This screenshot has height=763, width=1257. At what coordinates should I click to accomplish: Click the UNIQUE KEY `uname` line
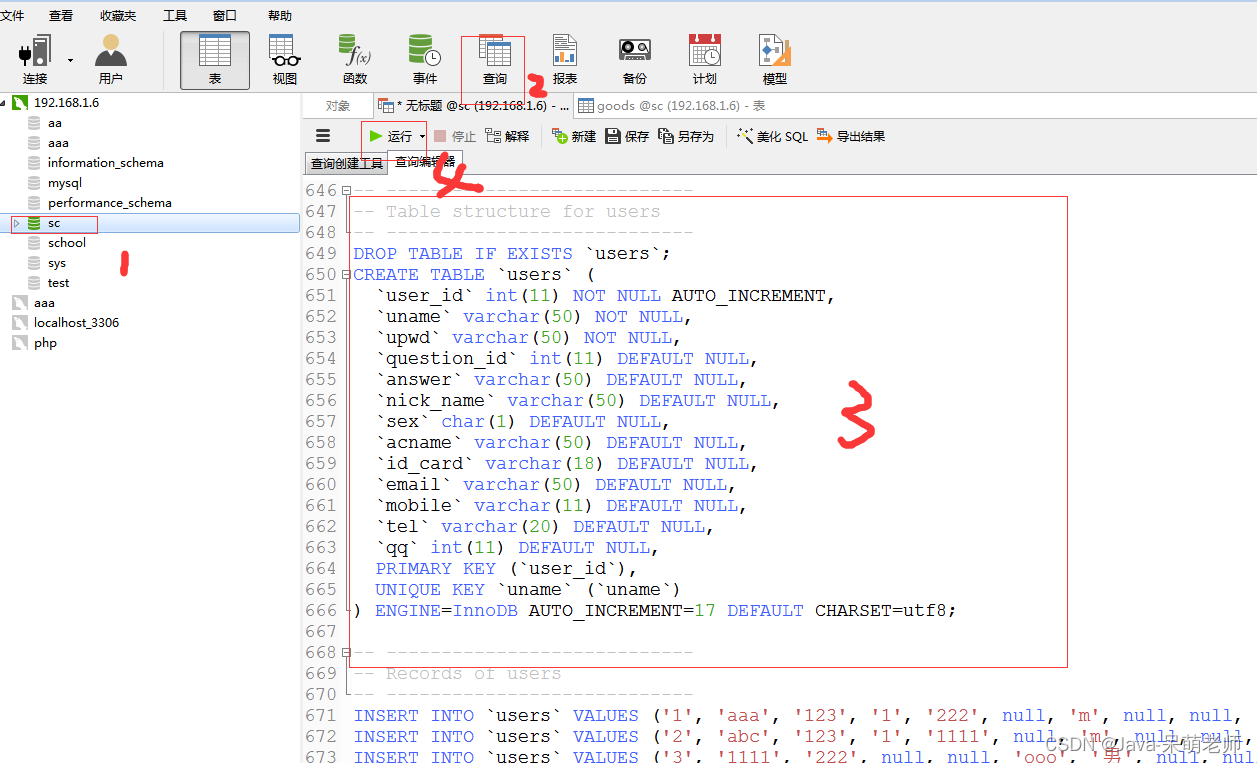point(528,590)
